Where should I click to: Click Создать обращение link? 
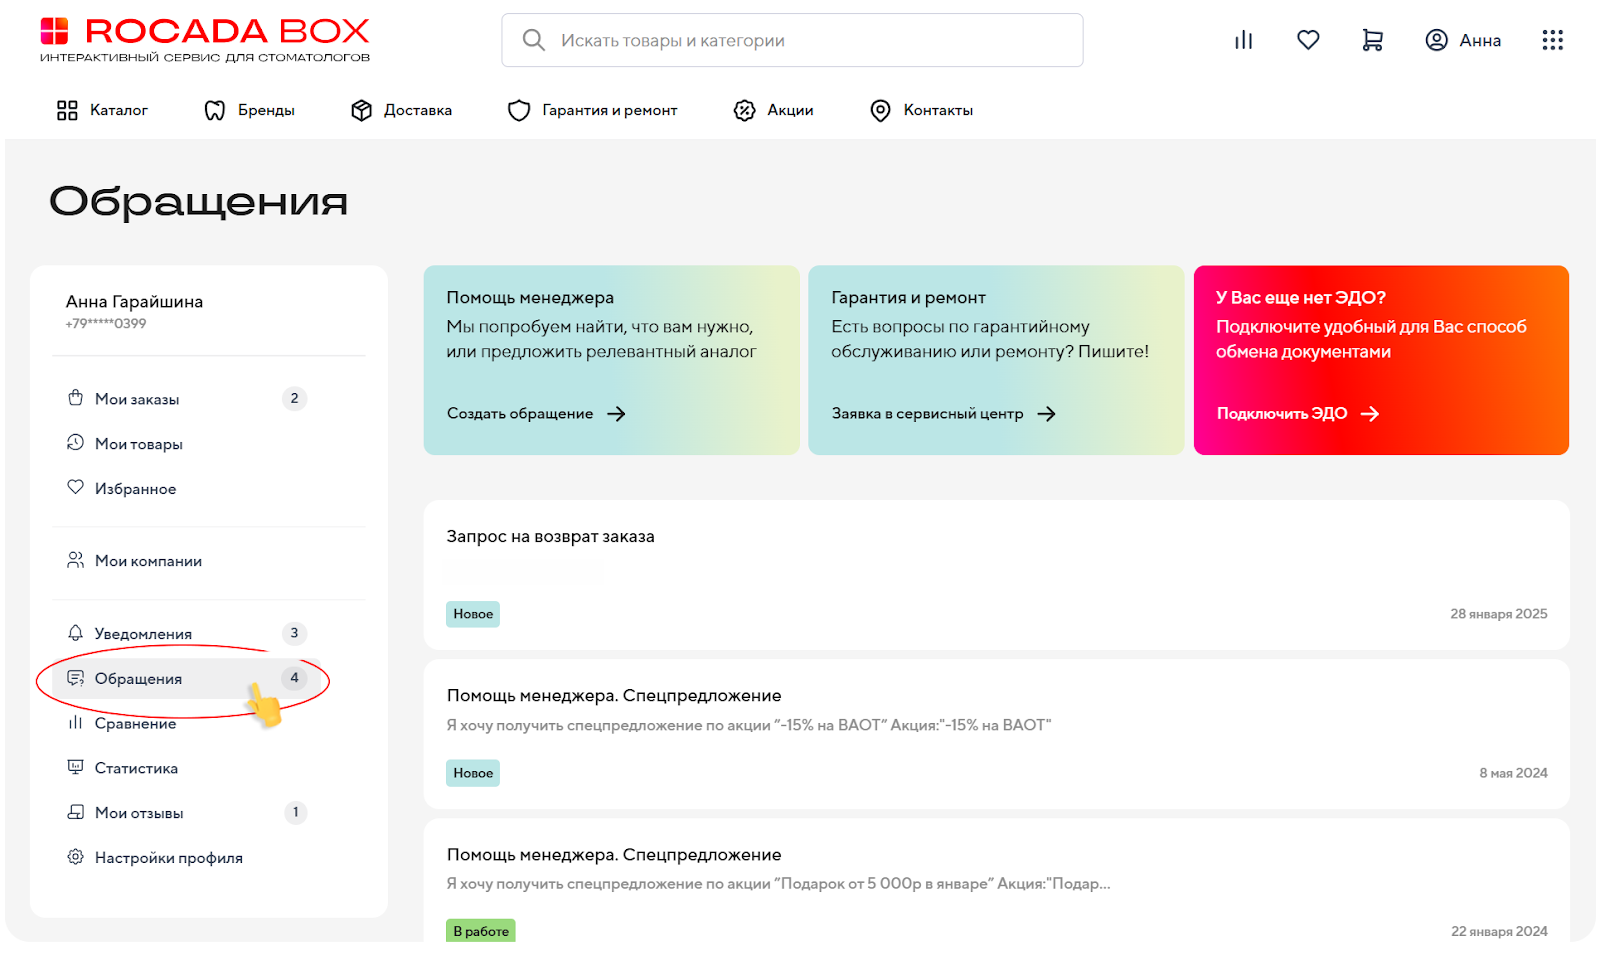click(x=520, y=414)
